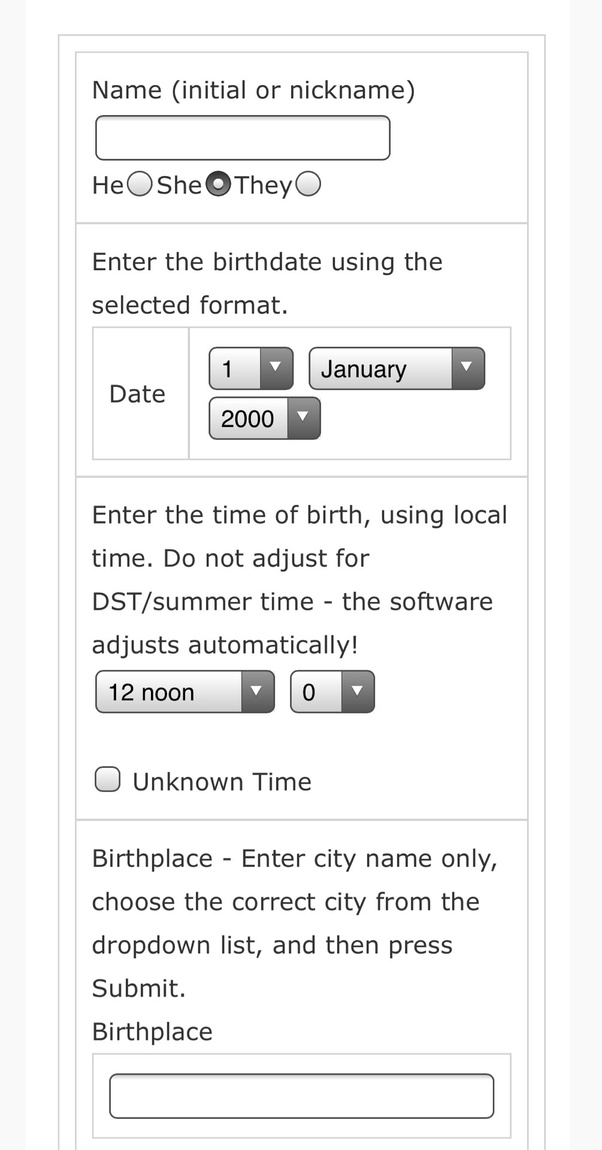Click the Name text input field
The image size is (602, 1150).
(x=242, y=138)
